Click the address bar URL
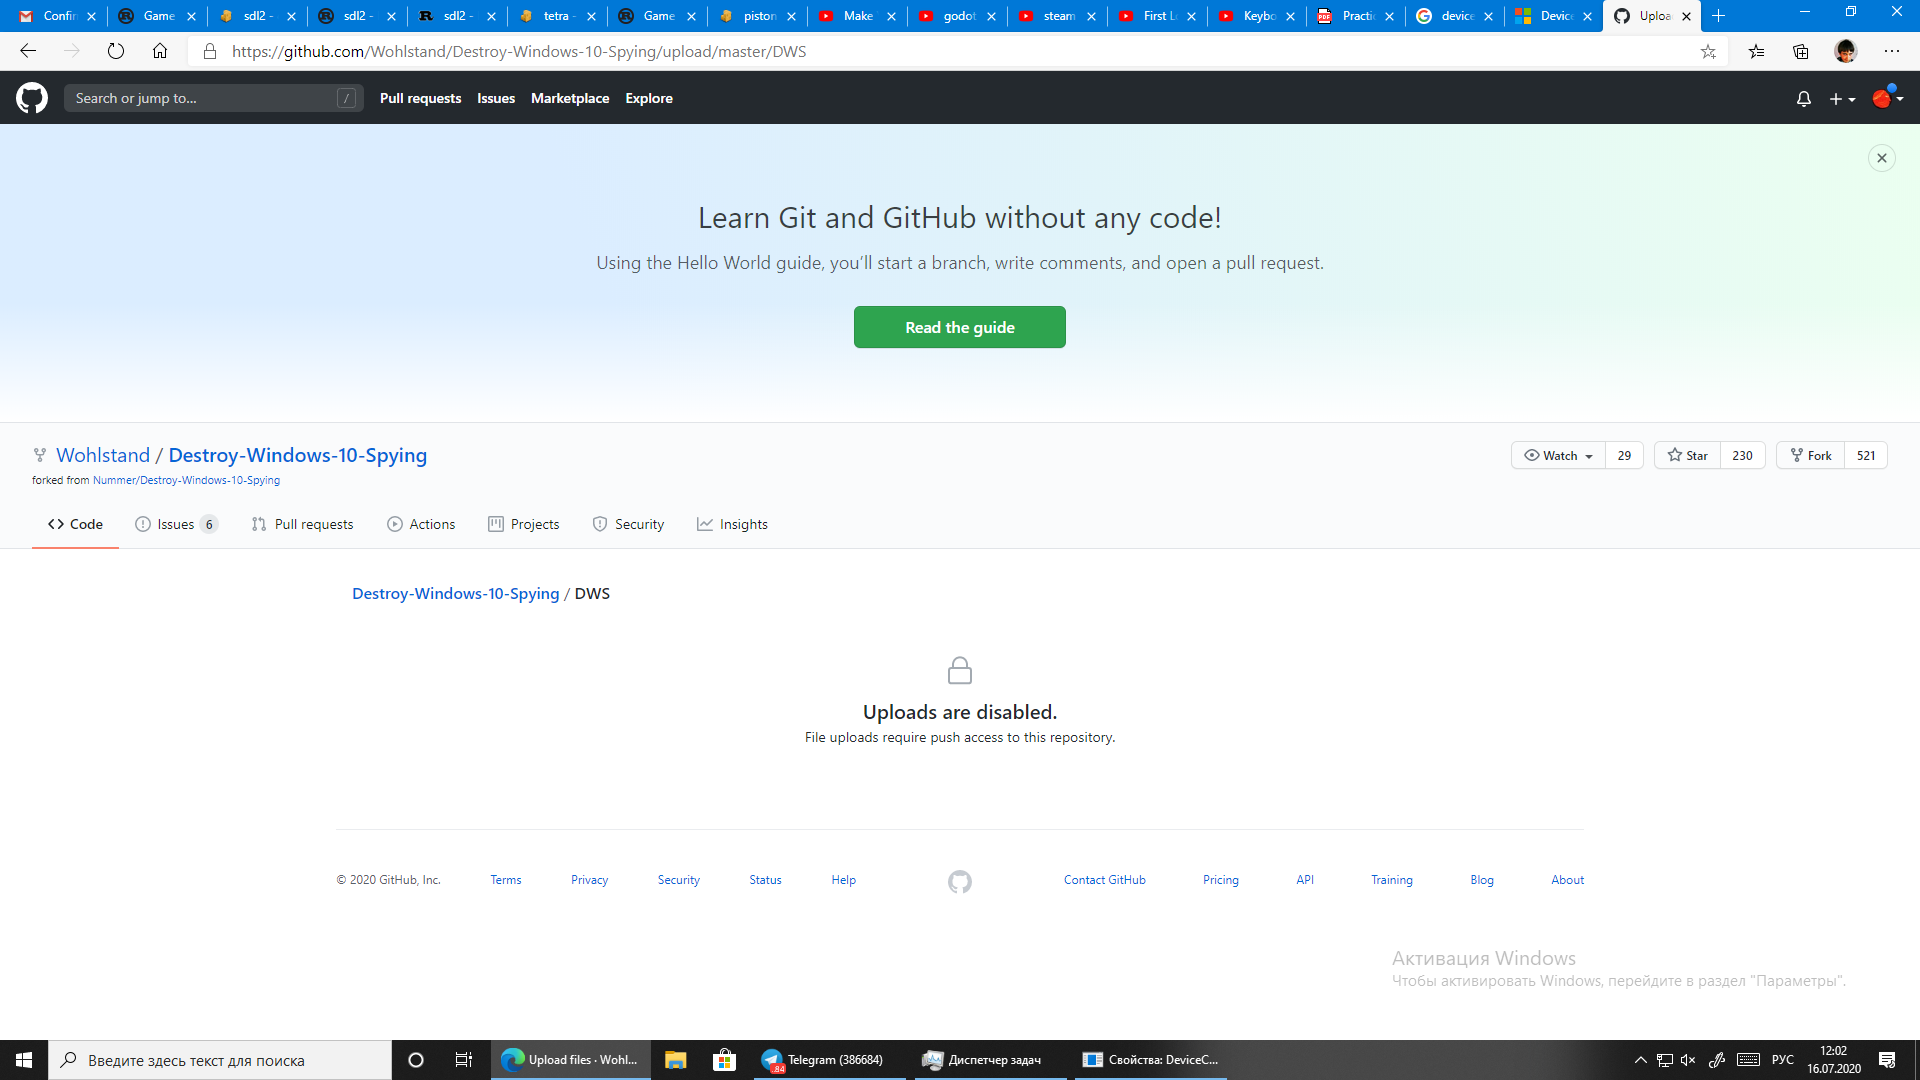This screenshot has height=1080, width=1920. [x=519, y=51]
